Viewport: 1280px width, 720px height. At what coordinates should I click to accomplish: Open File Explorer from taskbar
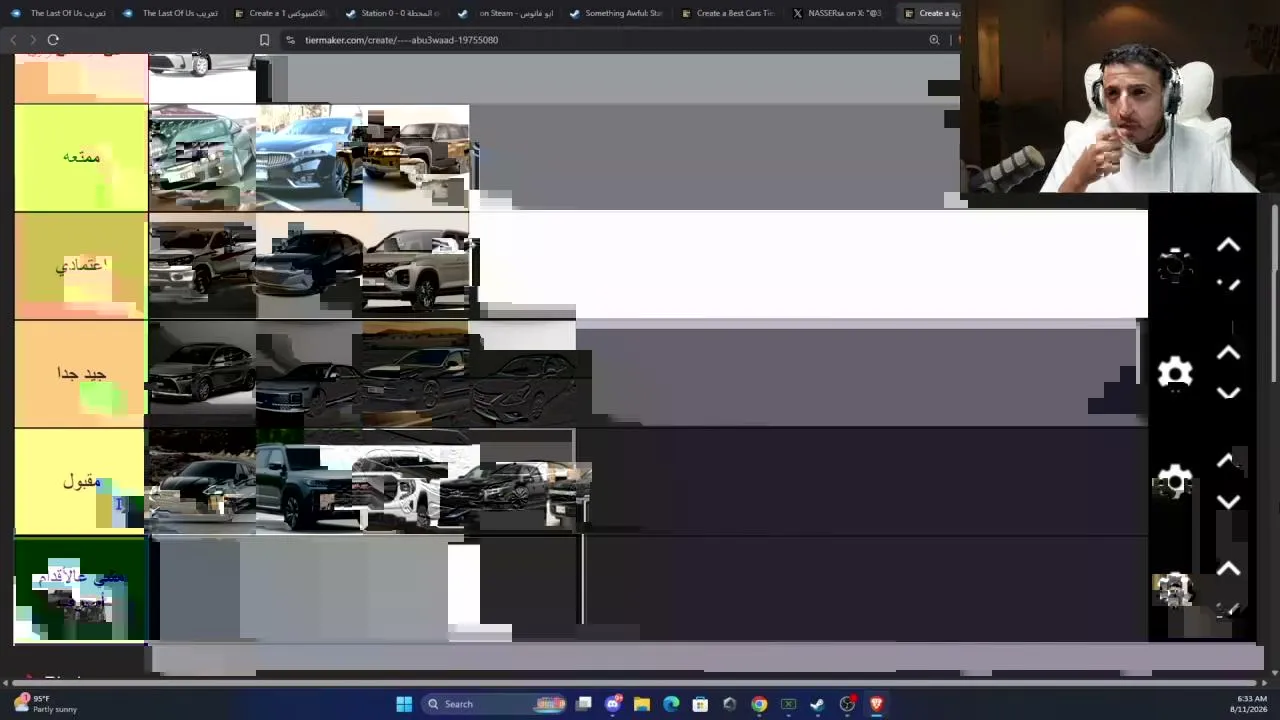coord(642,704)
